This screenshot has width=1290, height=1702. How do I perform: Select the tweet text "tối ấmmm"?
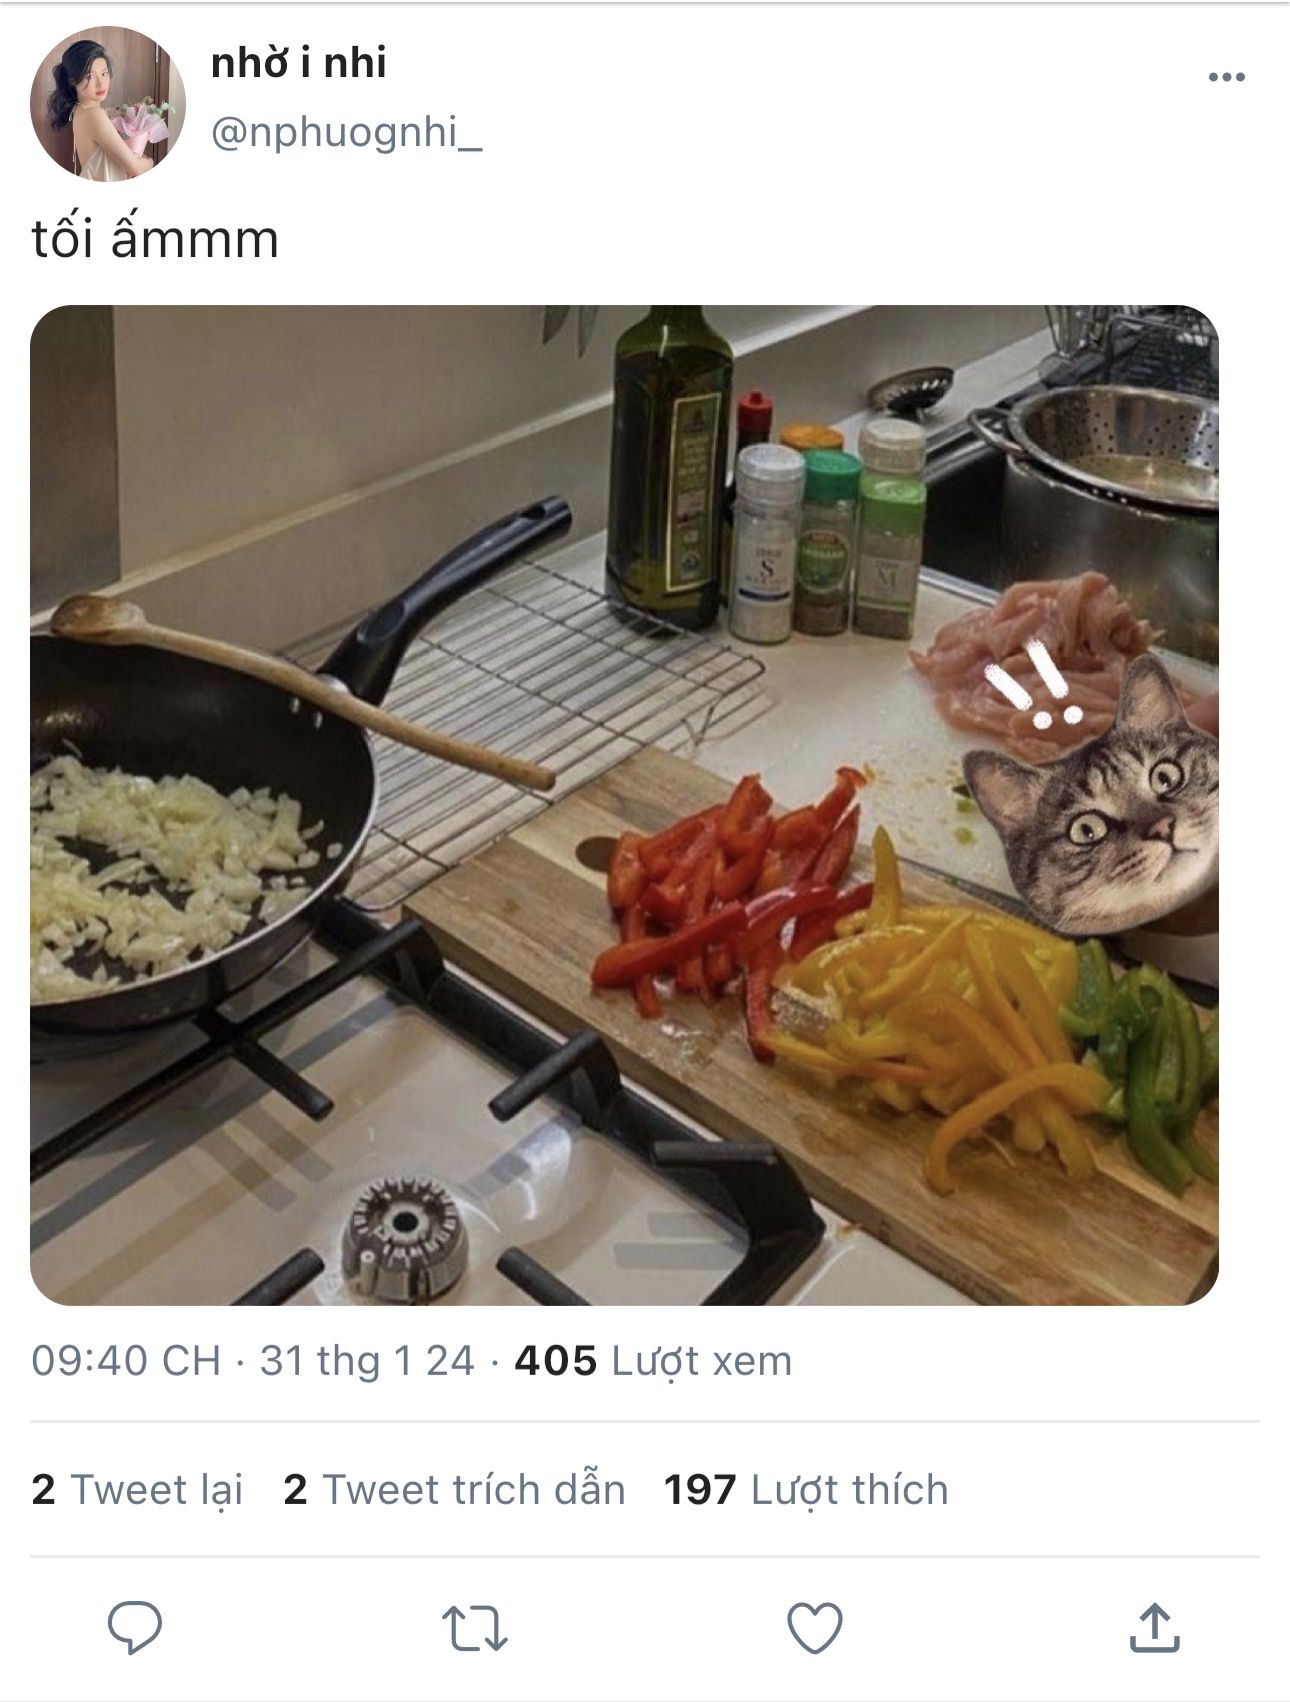coord(155,239)
